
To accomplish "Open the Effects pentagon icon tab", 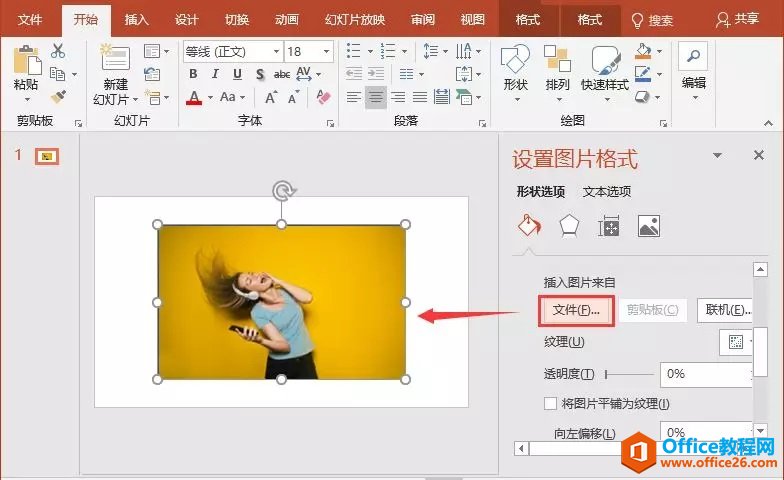I will click(568, 226).
